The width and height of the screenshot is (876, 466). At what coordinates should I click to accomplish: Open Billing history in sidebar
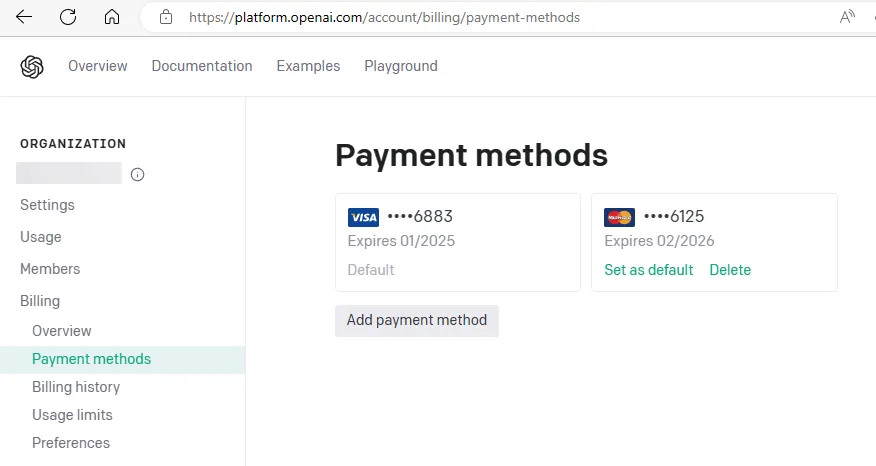[x=76, y=387]
